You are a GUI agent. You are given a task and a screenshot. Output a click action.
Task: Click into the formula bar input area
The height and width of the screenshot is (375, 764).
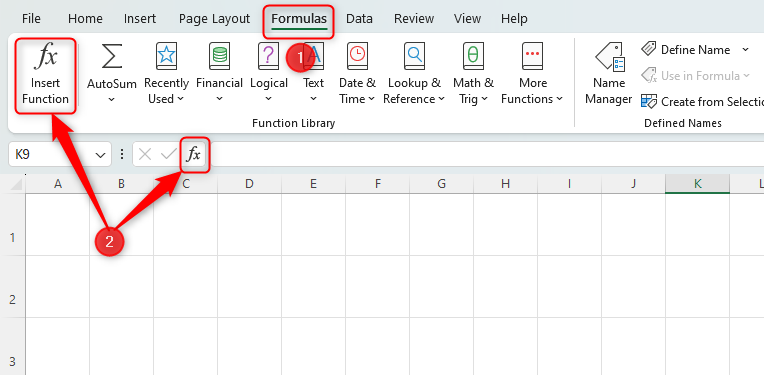pos(487,155)
